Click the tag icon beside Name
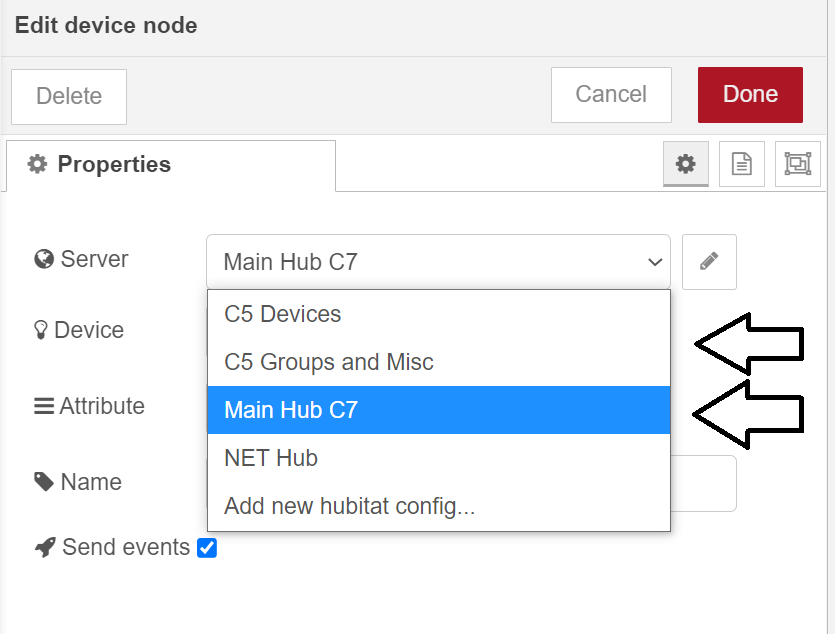This screenshot has height=634, width=835. pos(44,482)
